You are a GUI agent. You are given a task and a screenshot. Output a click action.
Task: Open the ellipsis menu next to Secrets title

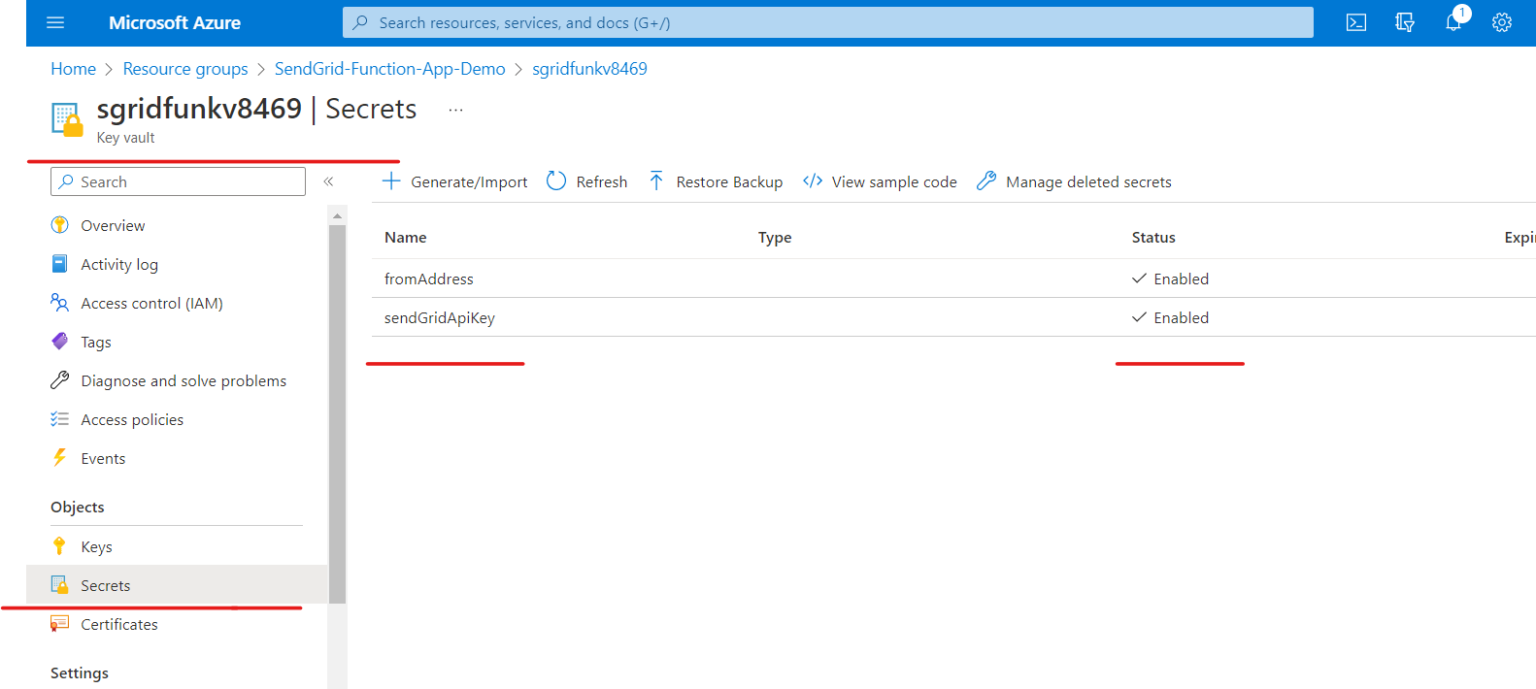click(456, 108)
